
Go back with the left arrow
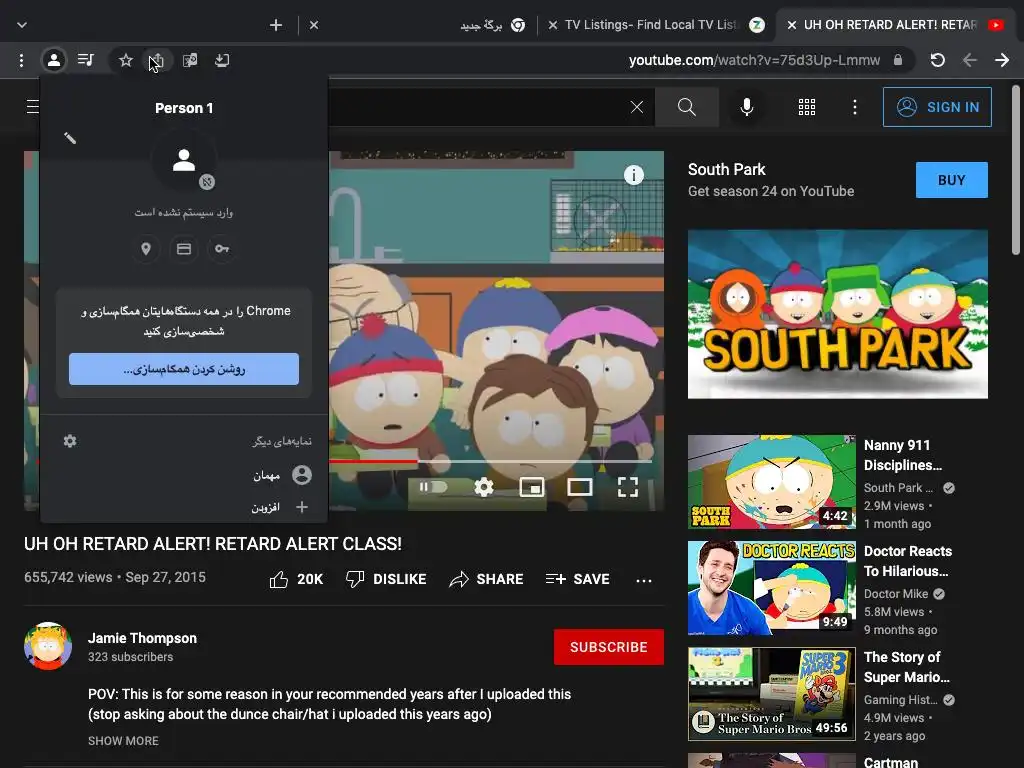pos(970,61)
